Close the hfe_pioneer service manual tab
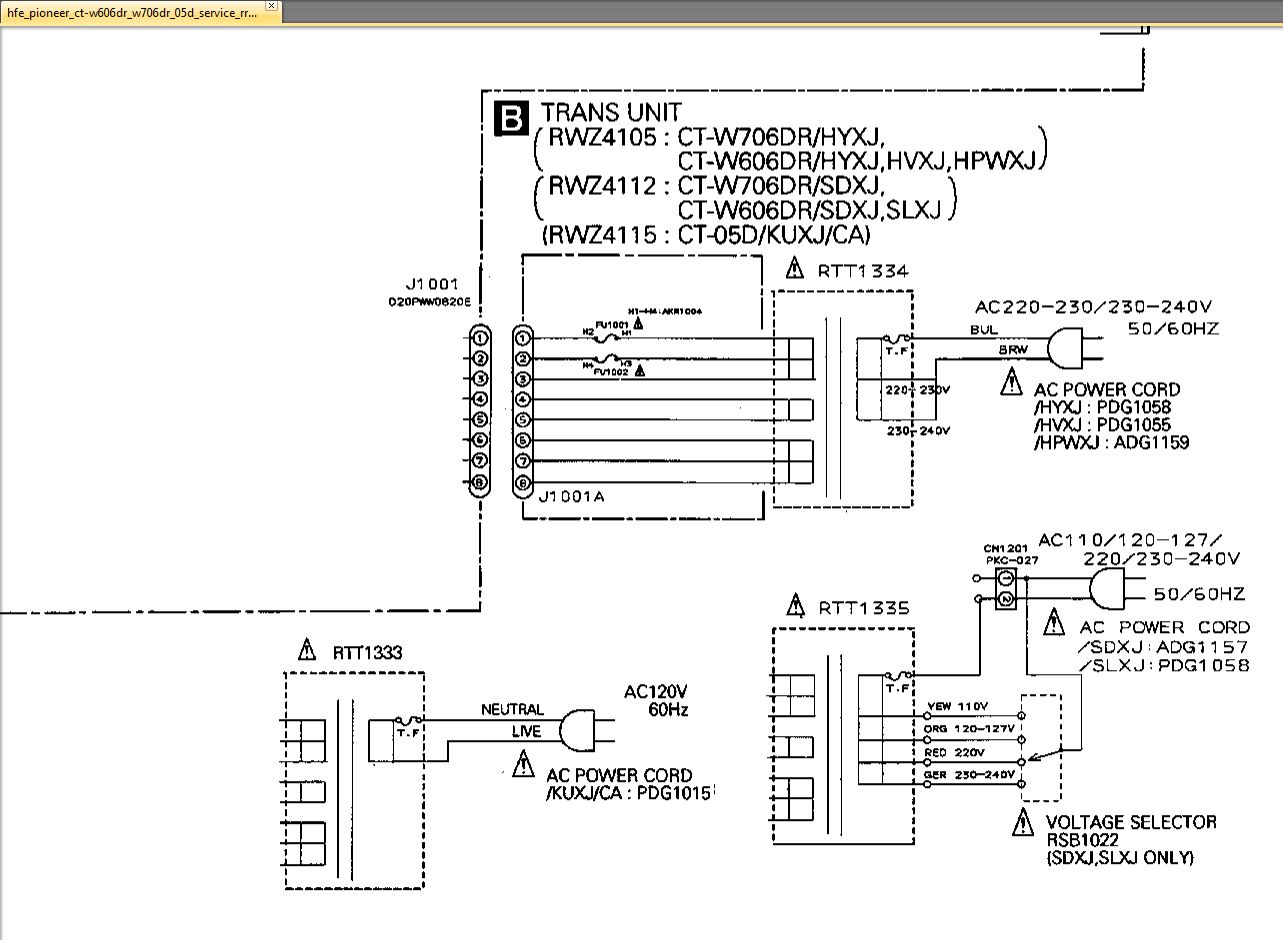1283x940 pixels. coord(271,5)
